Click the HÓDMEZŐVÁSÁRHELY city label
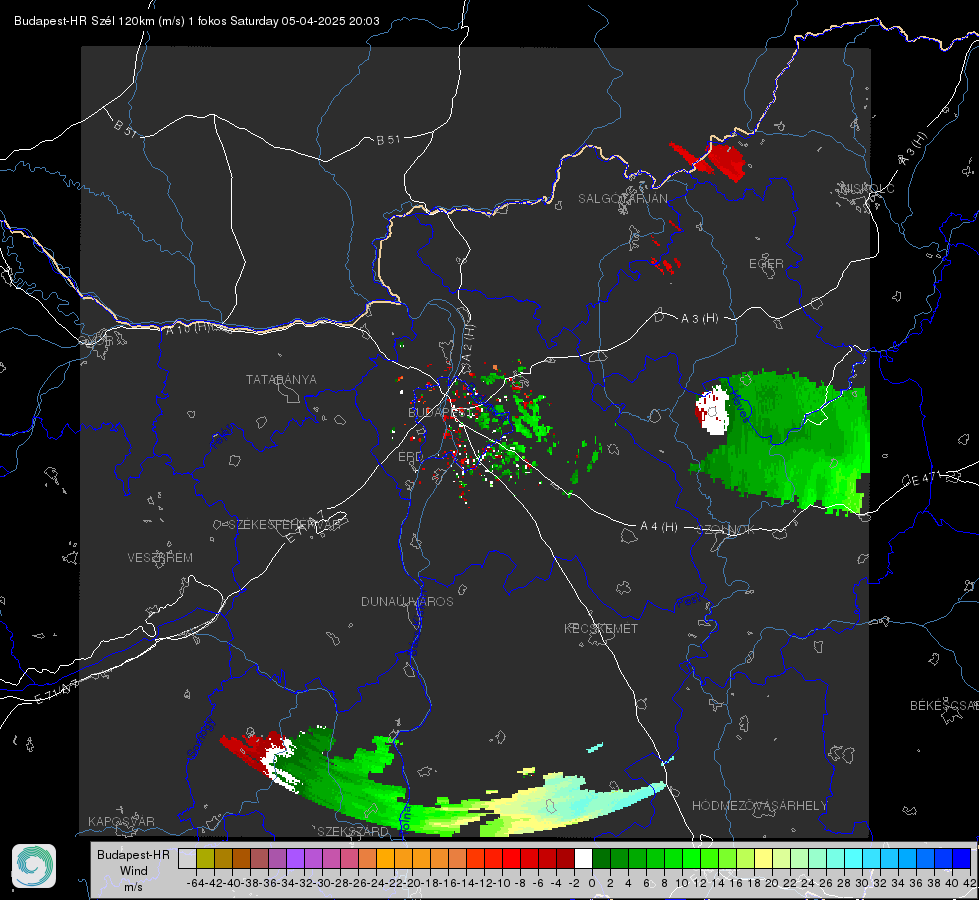 [760, 806]
